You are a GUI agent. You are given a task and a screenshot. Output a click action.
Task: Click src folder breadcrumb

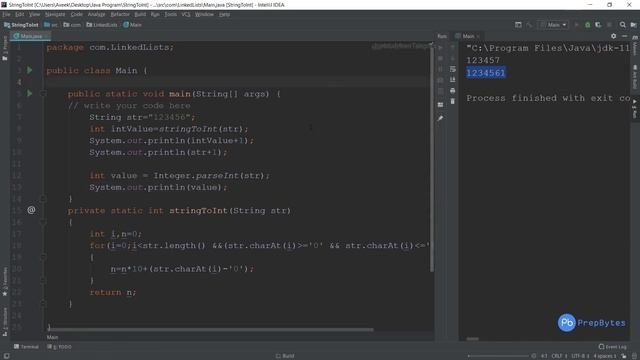[x=51, y=25]
